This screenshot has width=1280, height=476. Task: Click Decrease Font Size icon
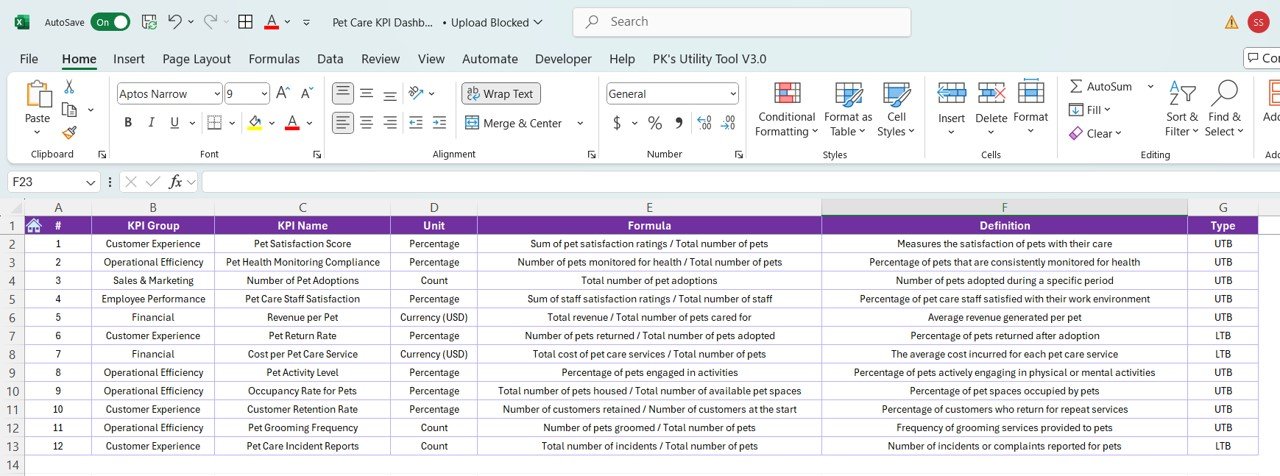pos(307,94)
